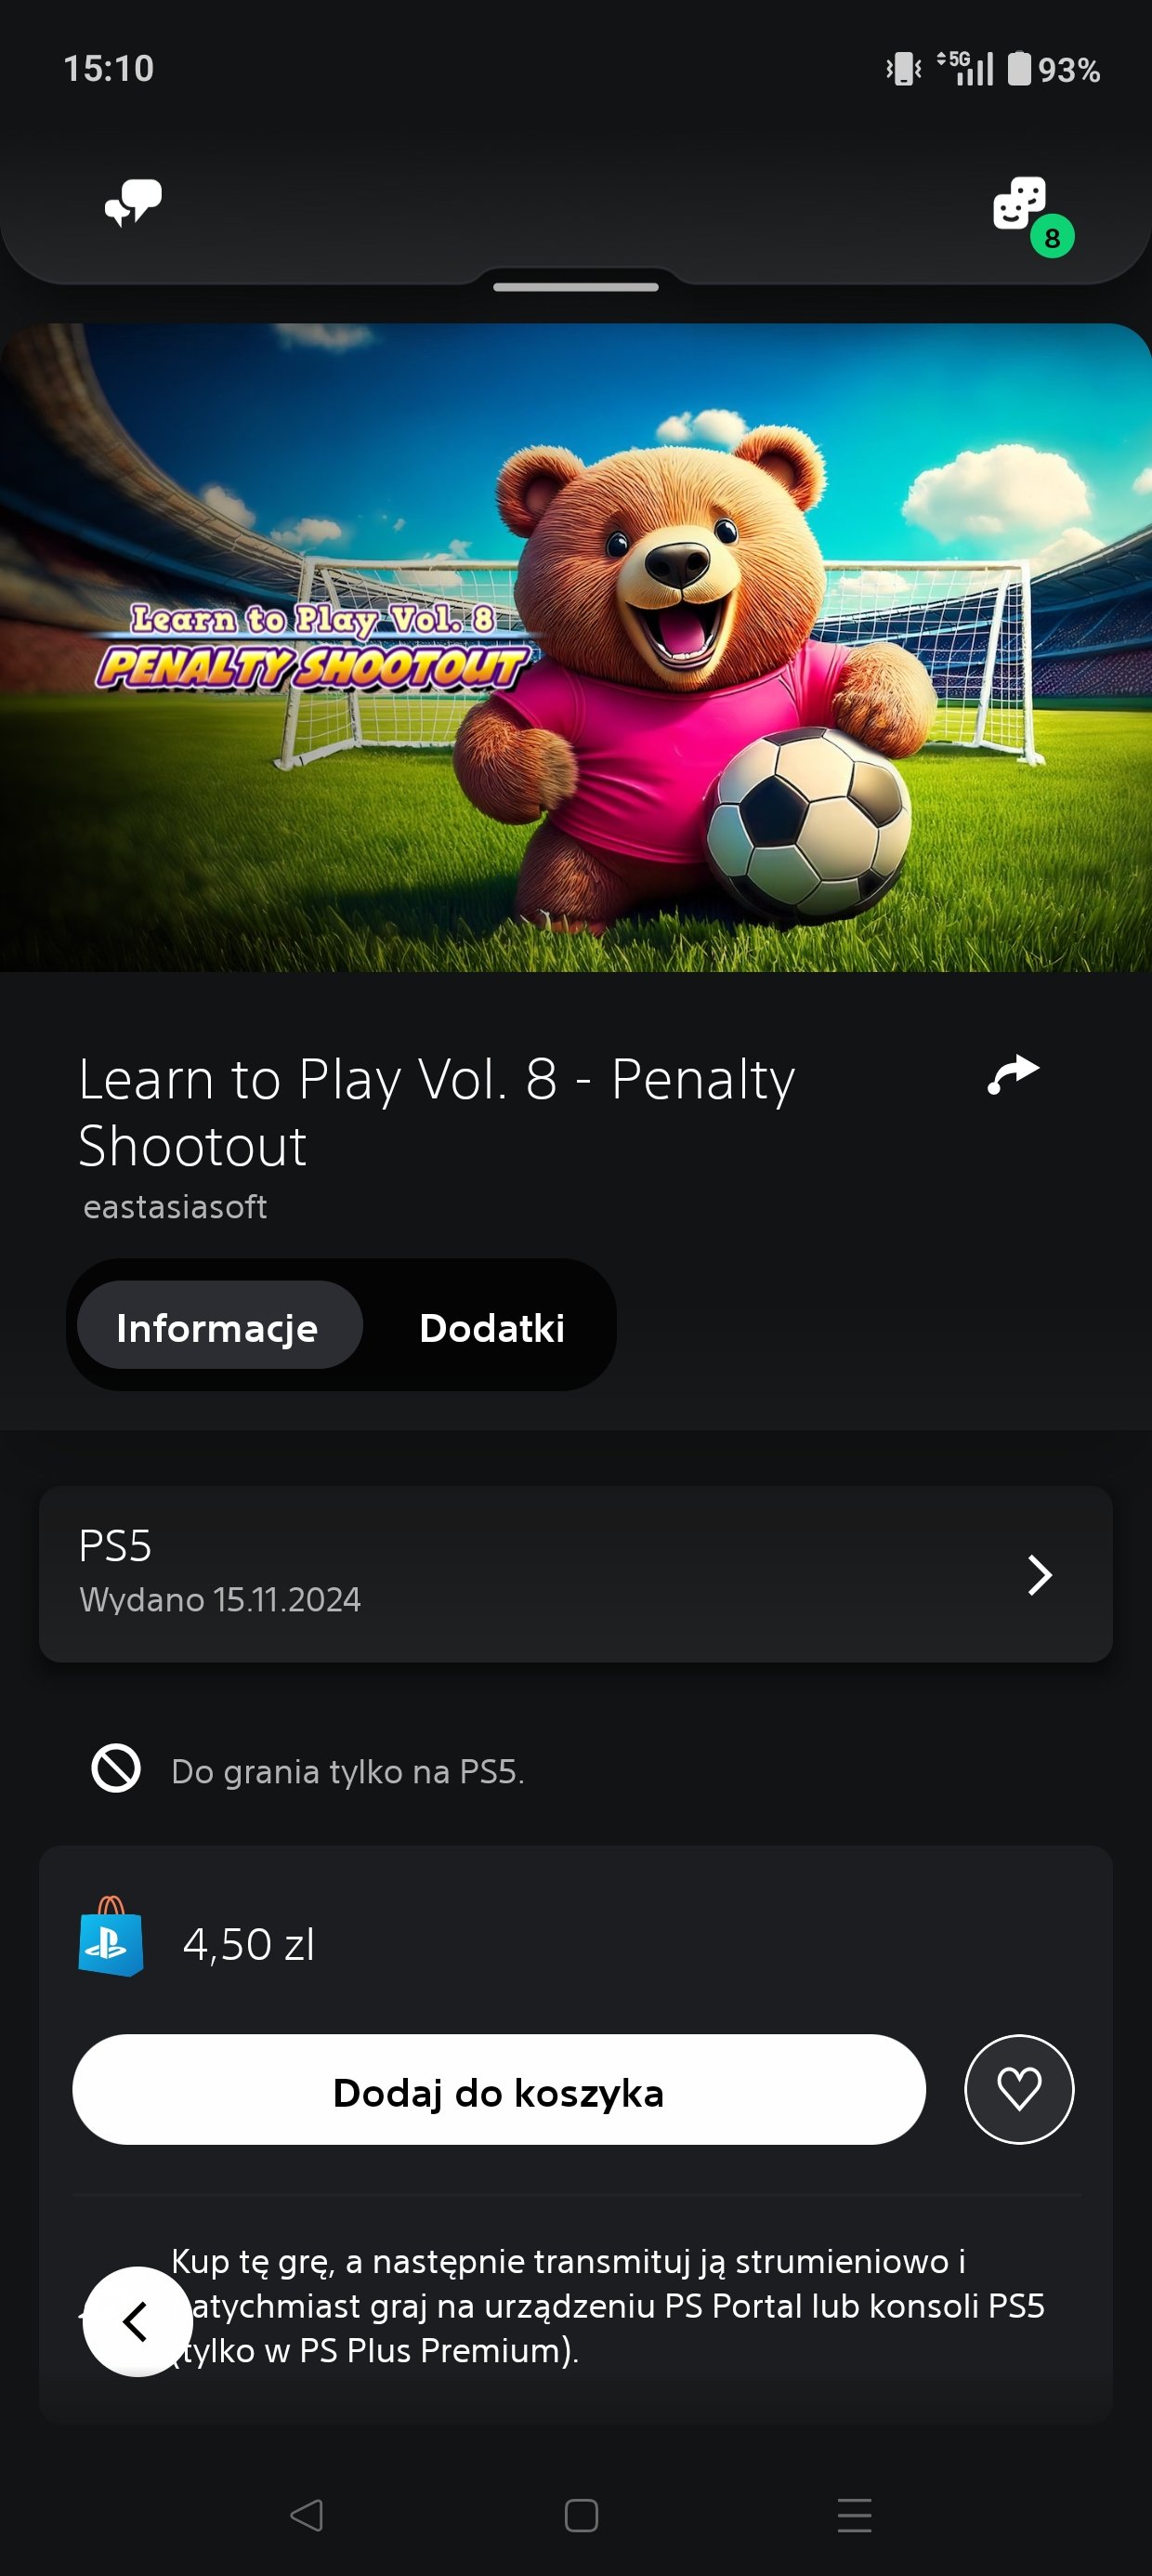Pull the drag handle bar under the header
Viewport: 1152px width, 2576px height.
(x=576, y=287)
